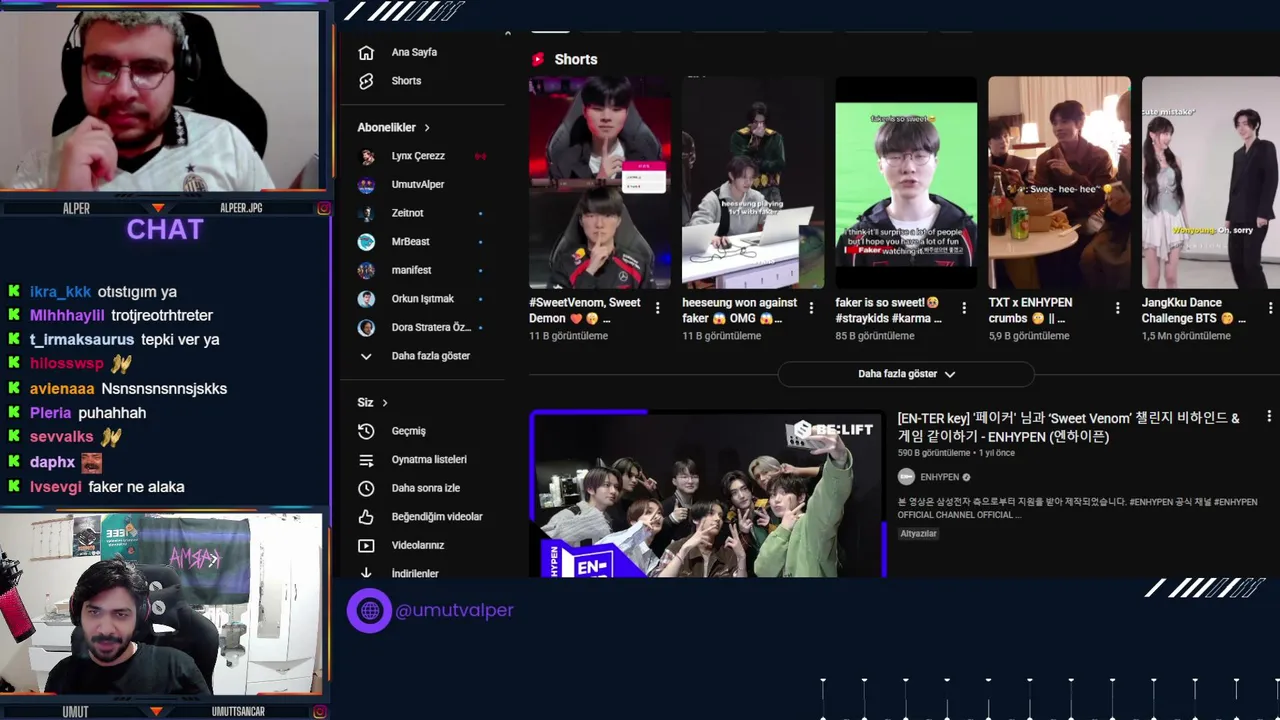The height and width of the screenshot is (720, 1280).
Task: Select Beğendiğim videolar menu item
Action: click(x=437, y=517)
